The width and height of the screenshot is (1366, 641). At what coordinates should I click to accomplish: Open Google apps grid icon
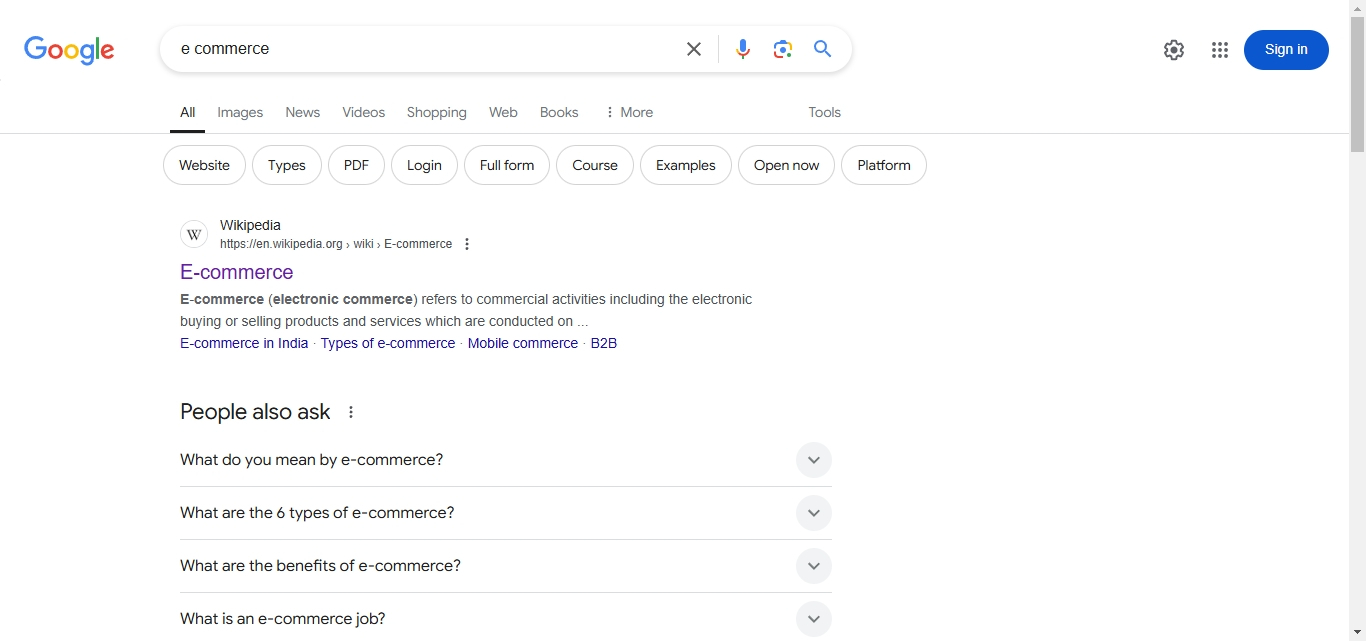coord(1220,50)
